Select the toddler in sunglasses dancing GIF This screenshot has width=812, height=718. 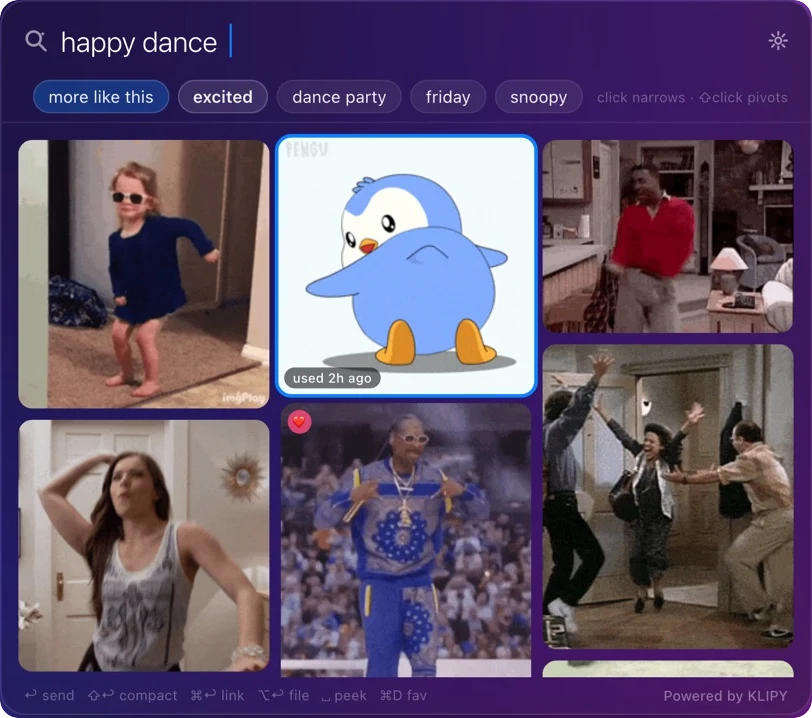pyautogui.click(x=144, y=274)
